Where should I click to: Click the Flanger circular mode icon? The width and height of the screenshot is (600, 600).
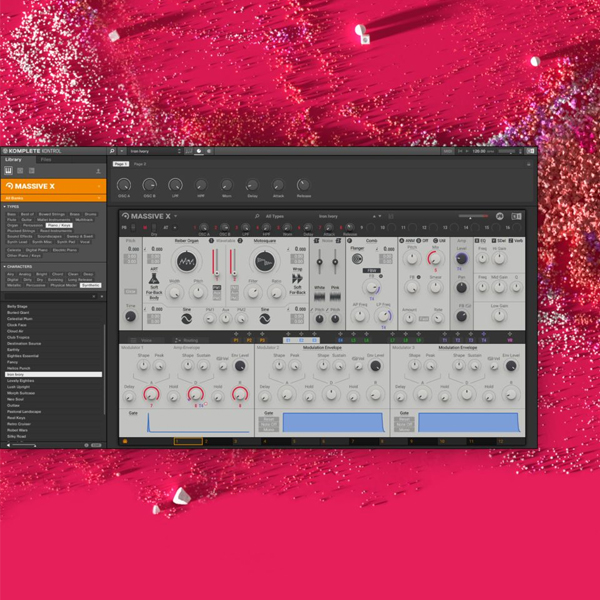[x=357, y=259]
